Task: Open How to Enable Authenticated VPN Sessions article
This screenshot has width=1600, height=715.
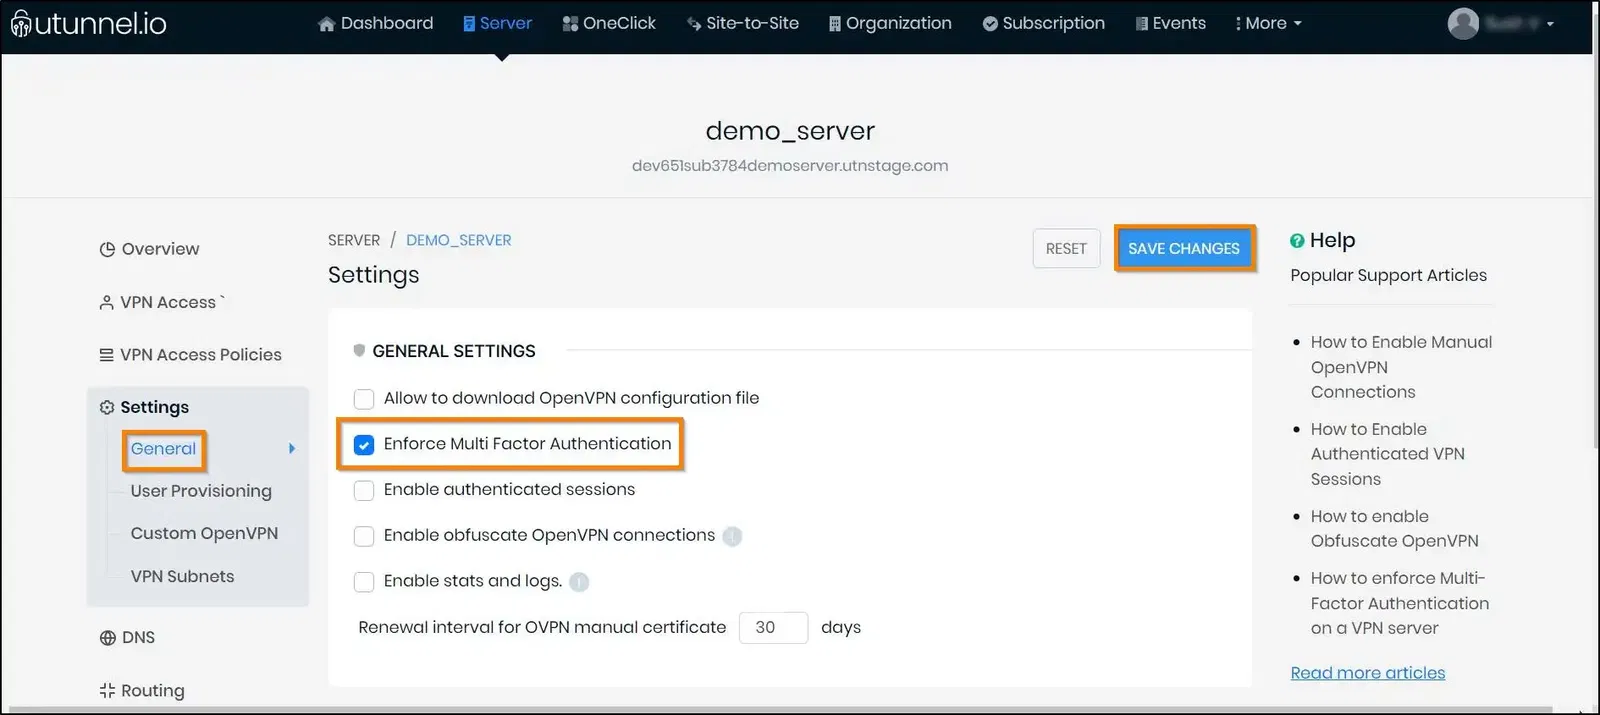Action: coord(1388,454)
